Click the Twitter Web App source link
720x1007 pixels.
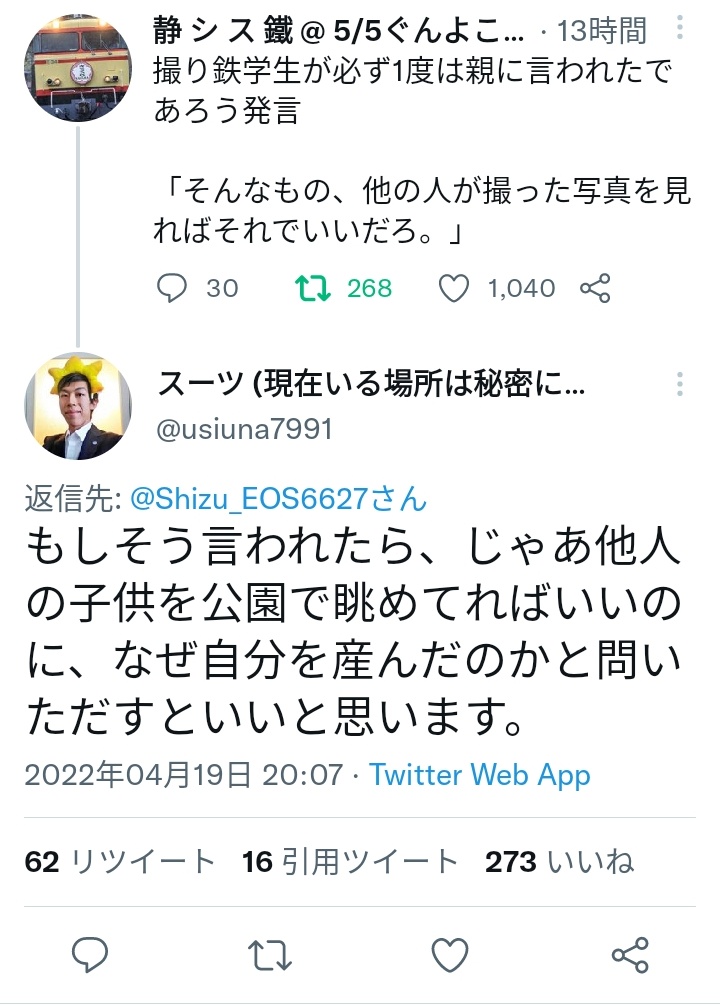(x=480, y=775)
